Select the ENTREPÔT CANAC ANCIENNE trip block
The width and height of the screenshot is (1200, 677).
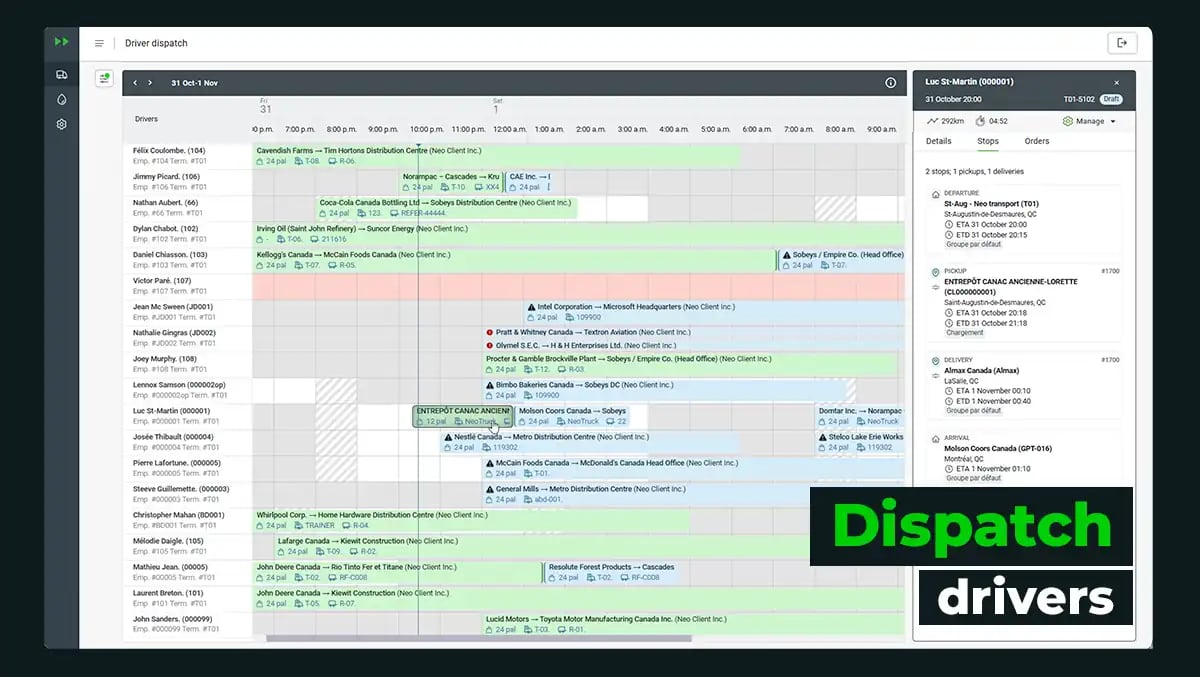(463, 416)
